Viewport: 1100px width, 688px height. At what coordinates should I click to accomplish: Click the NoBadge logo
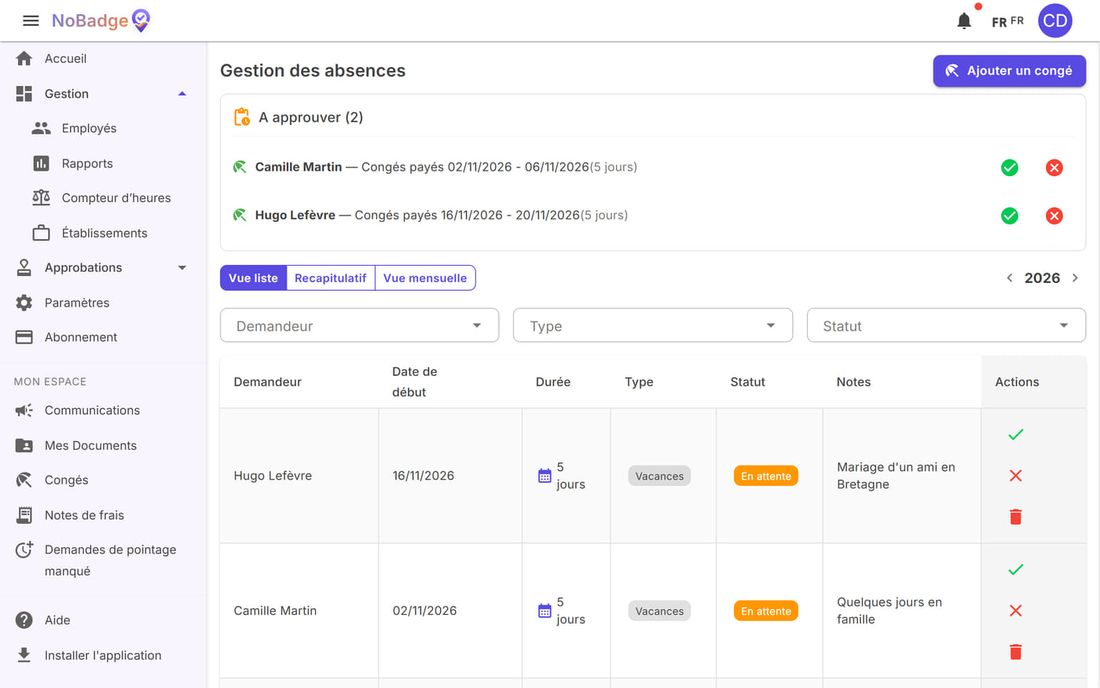(101, 21)
